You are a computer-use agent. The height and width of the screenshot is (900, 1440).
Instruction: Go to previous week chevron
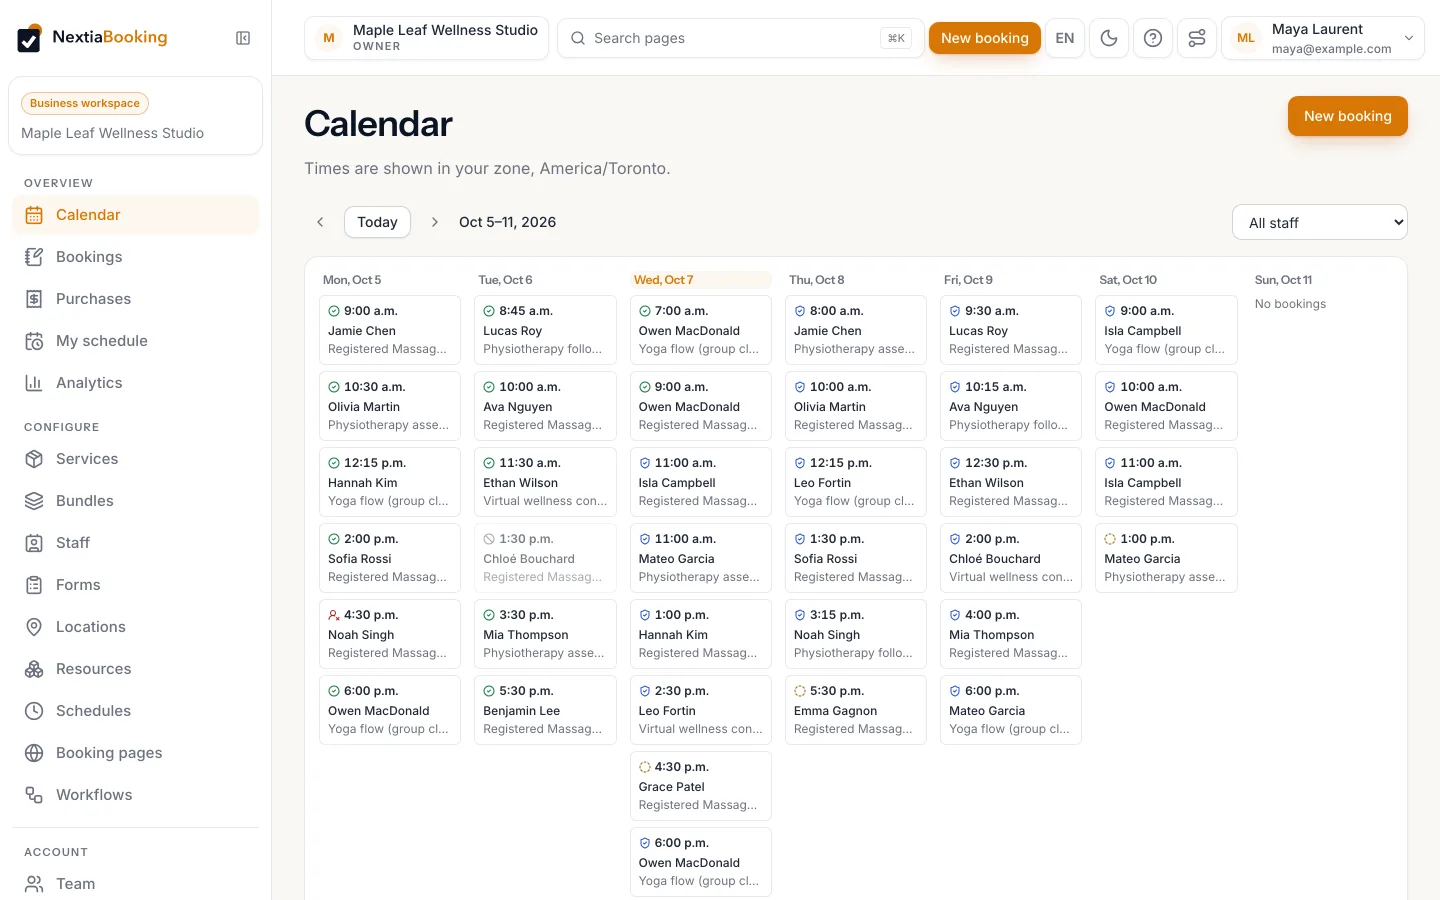tap(320, 222)
